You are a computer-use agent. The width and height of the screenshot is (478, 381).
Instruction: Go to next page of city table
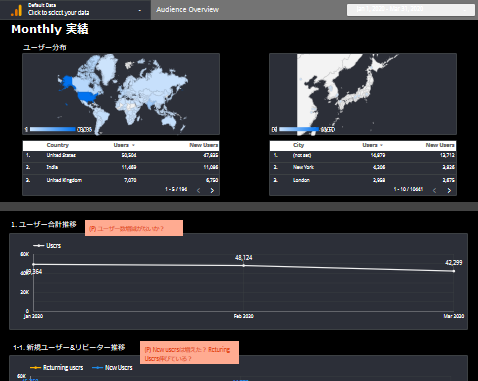point(449,190)
